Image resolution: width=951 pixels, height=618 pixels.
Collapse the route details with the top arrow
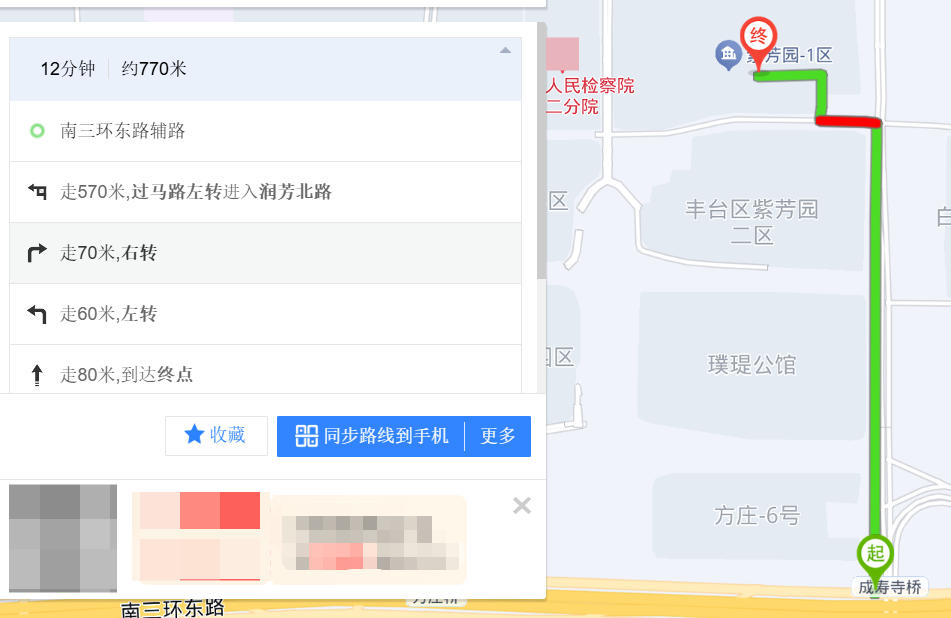(505, 50)
